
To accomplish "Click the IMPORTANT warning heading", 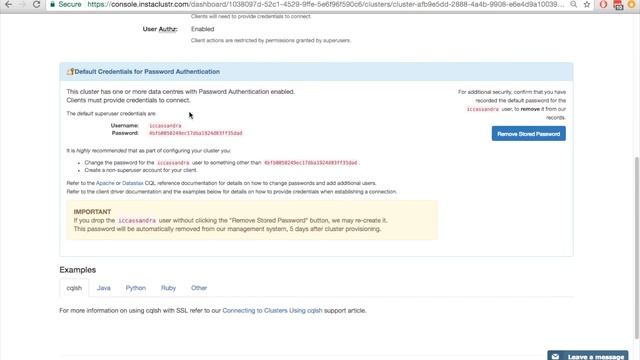I will click(x=92, y=212).
